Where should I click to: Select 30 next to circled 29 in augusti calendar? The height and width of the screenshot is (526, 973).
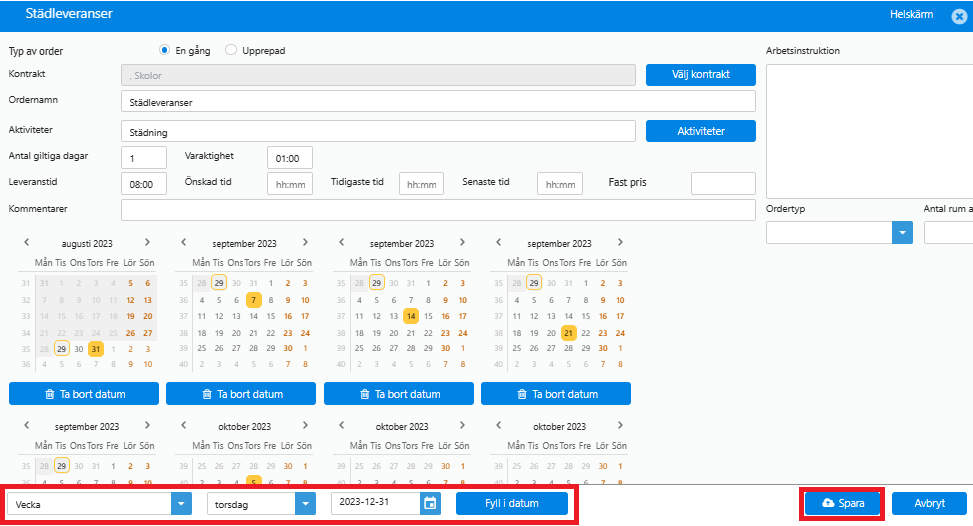point(79,349)
